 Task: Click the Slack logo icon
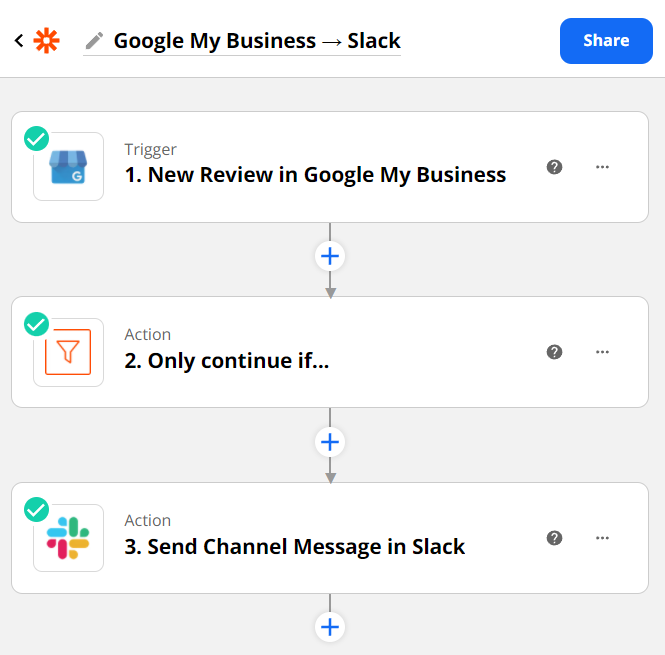(68, 538)
